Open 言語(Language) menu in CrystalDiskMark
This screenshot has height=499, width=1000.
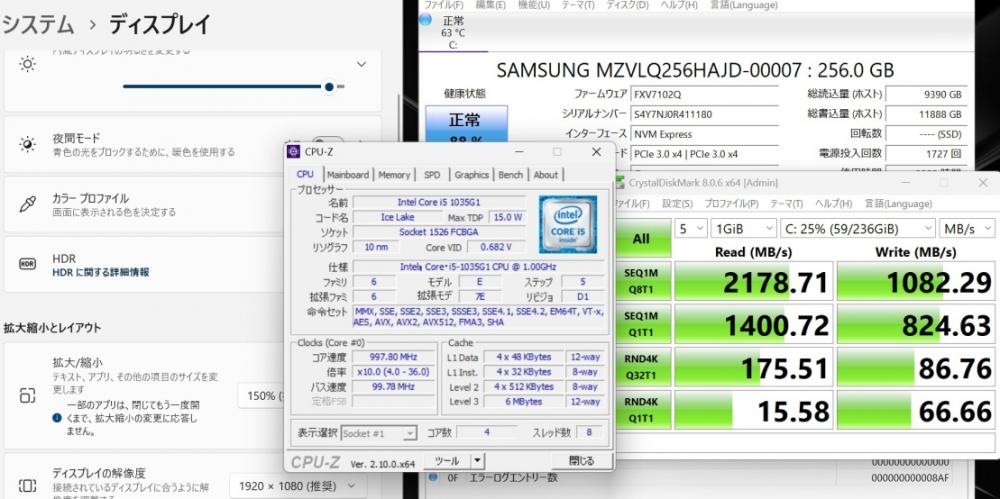click(898, 204)
